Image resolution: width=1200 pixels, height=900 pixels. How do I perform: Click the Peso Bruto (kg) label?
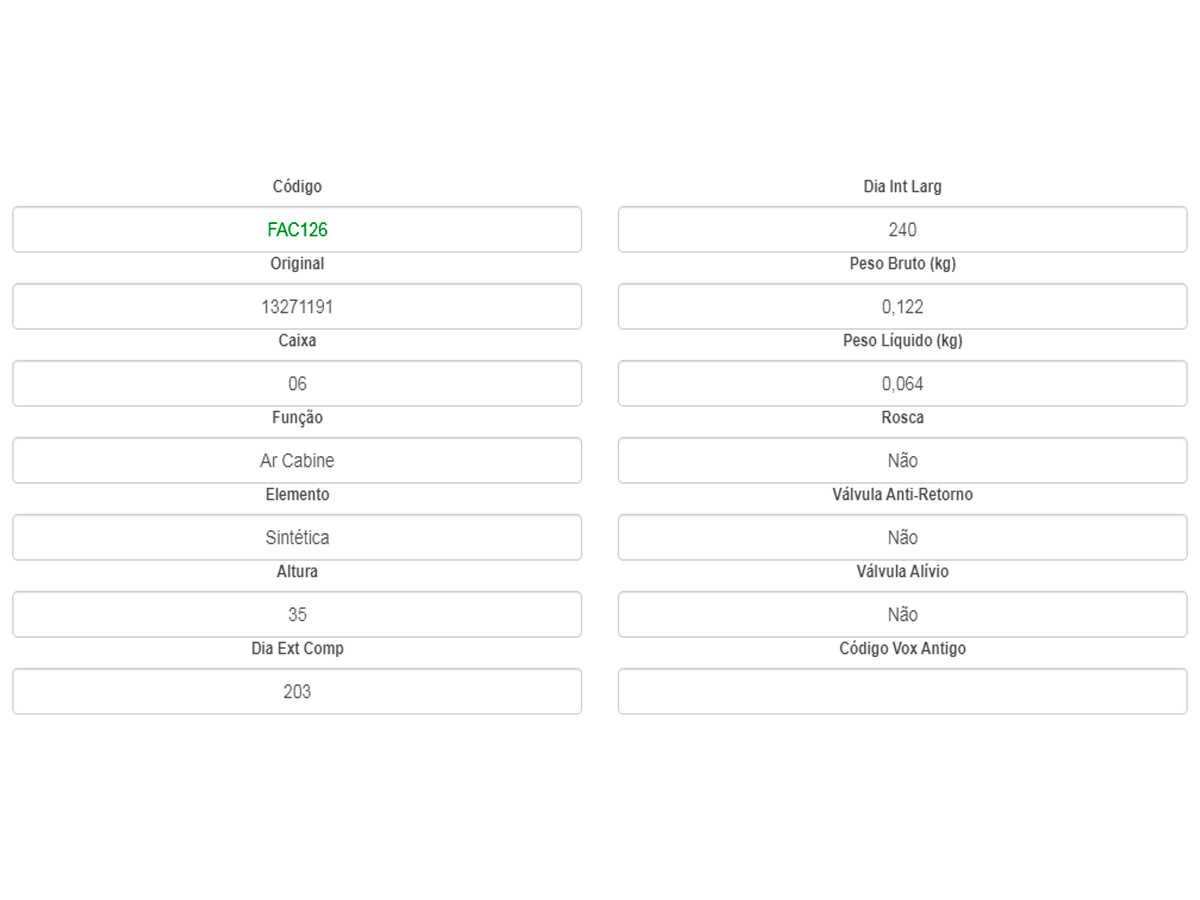[902, 264]
